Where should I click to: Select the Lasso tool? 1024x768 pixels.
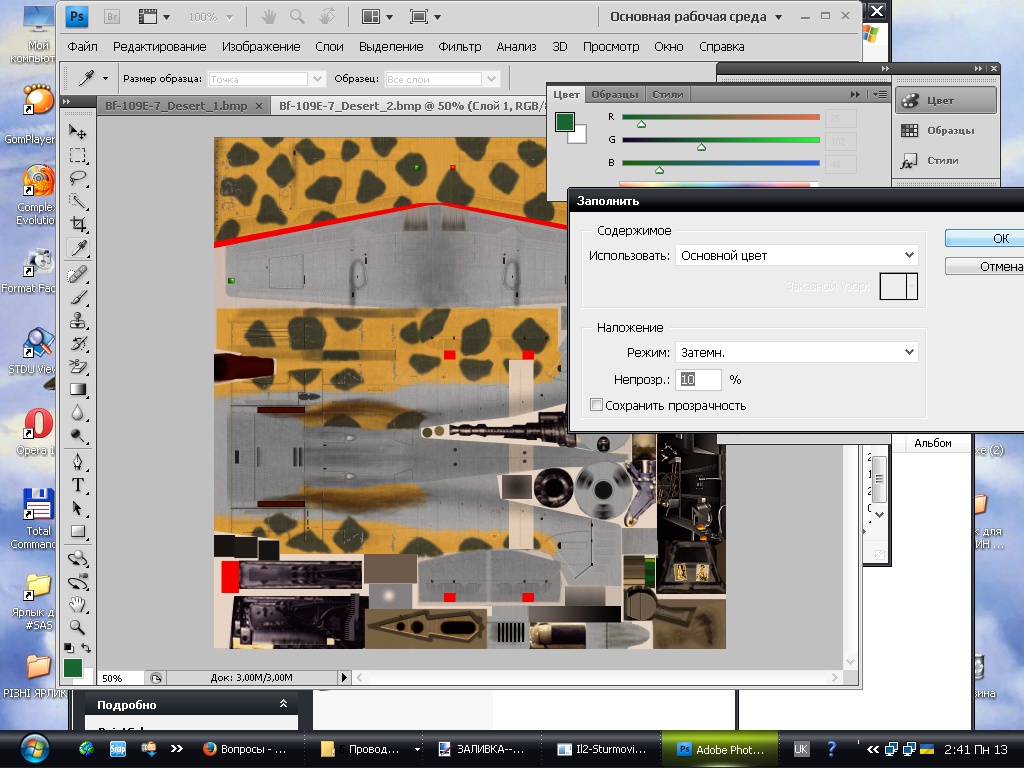[78, 178]
